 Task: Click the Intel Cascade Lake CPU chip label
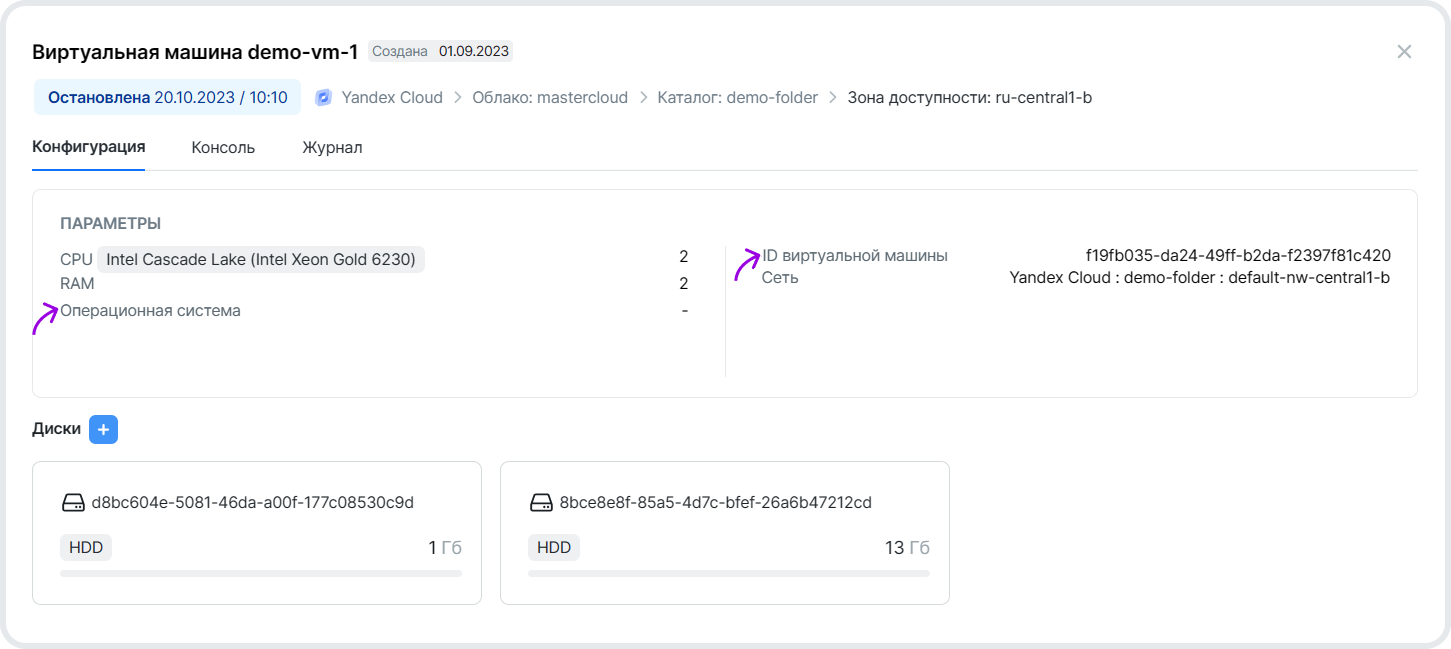tap(261, 260)
